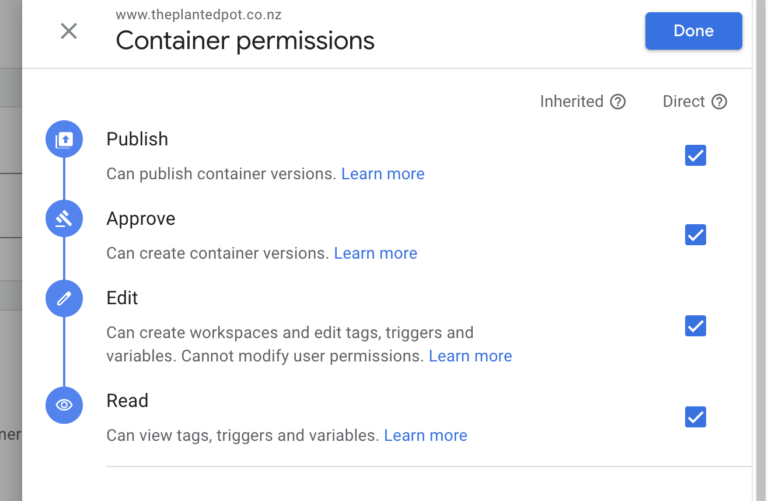Click the Edit pencil icon
This screenshot has width=768, height=501.
64,298
